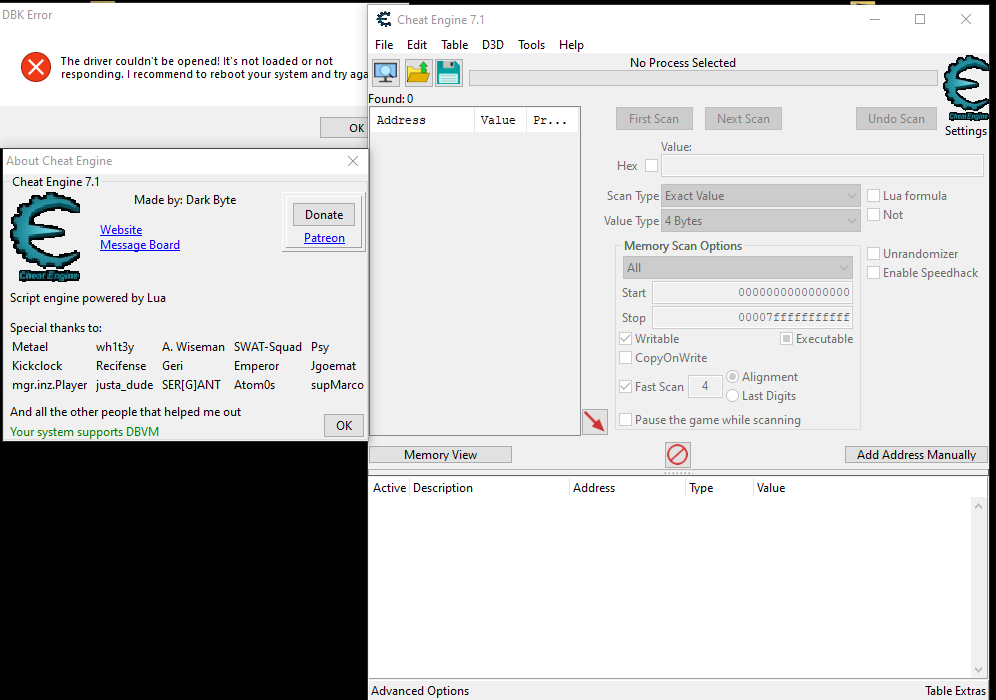Click the Next Scan button

pos(743,119)
